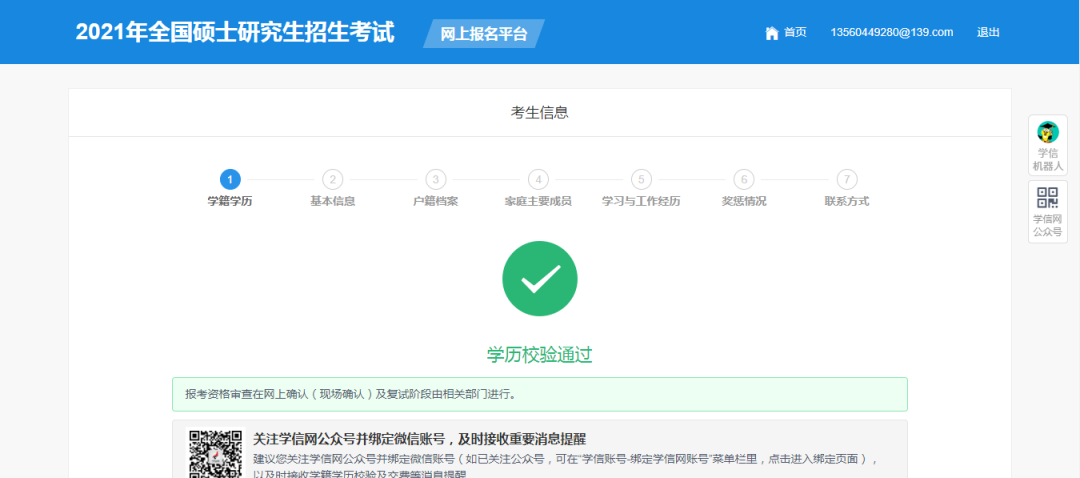Viewport: 1080px width, 478px height.
Task: Click the 首页 home link
Action: [795, 32]
